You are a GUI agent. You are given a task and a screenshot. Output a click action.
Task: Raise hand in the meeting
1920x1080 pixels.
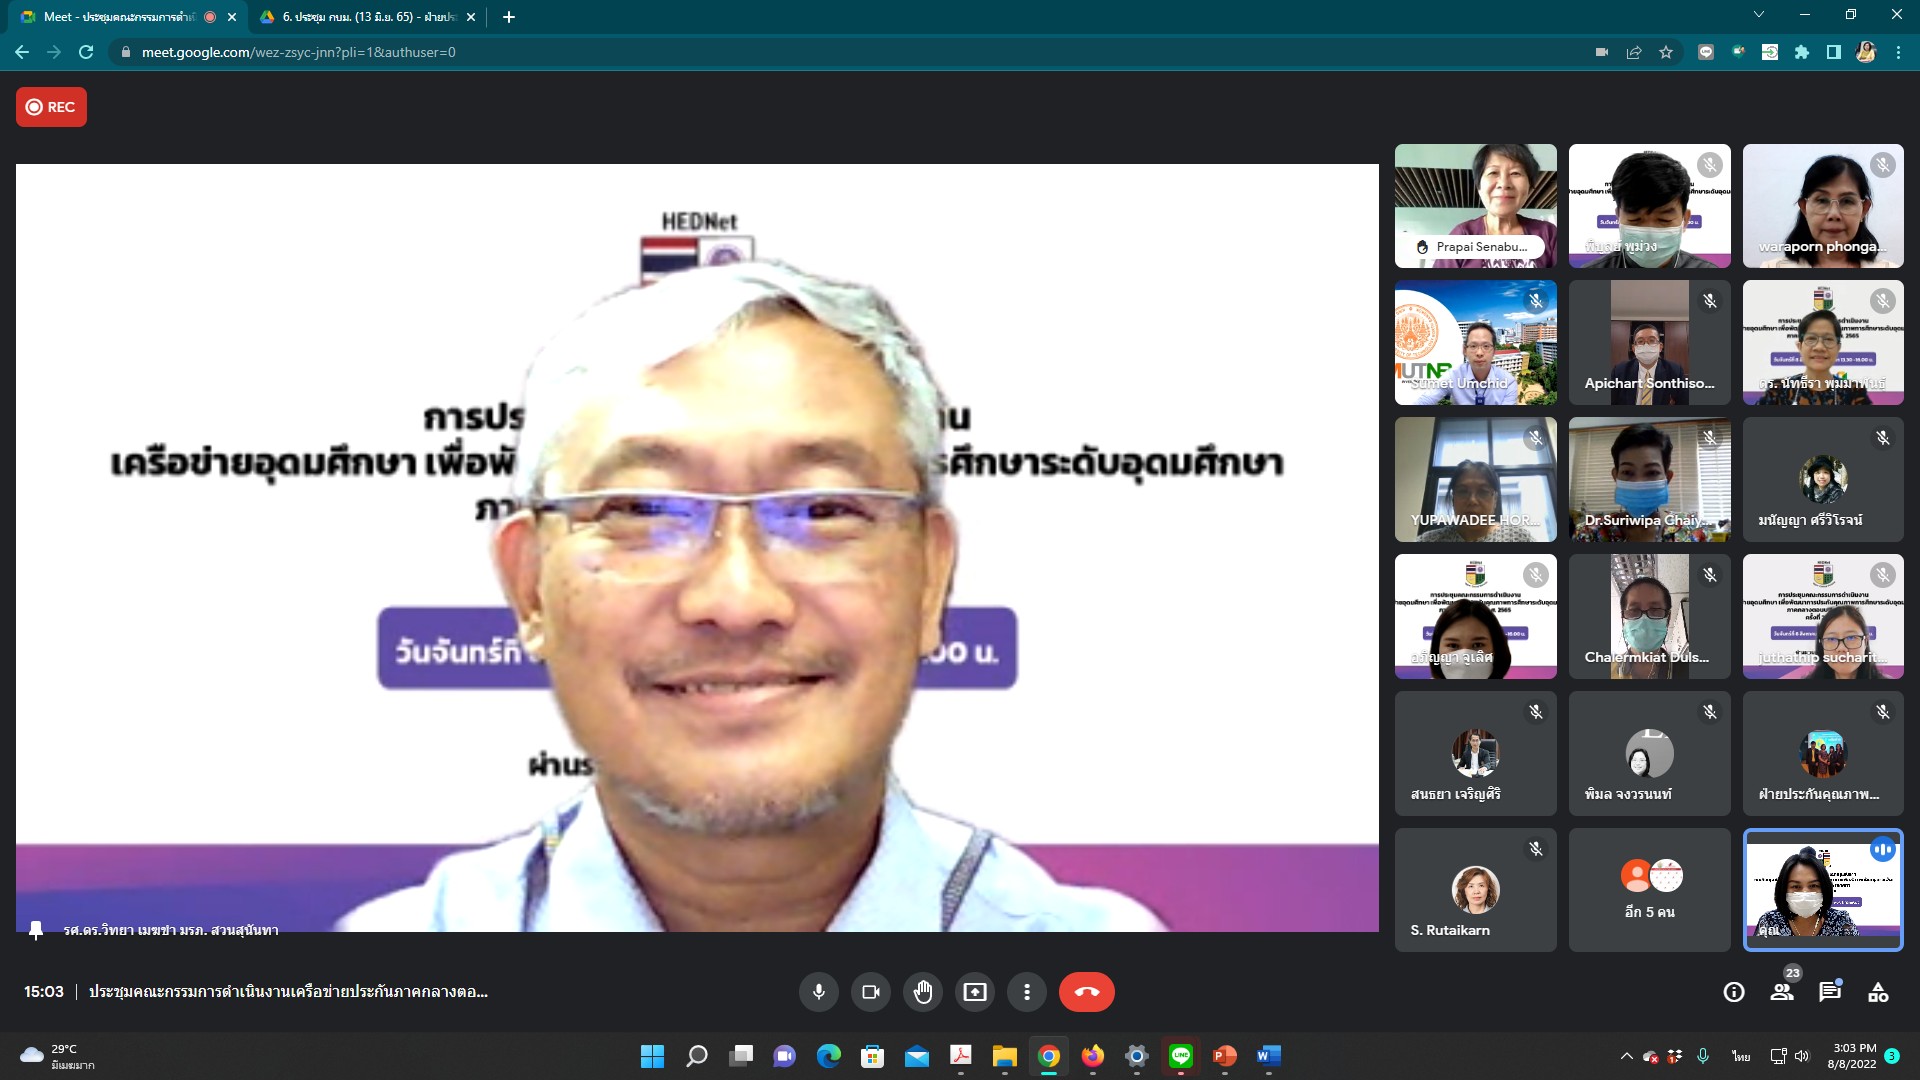click(922, 992)
